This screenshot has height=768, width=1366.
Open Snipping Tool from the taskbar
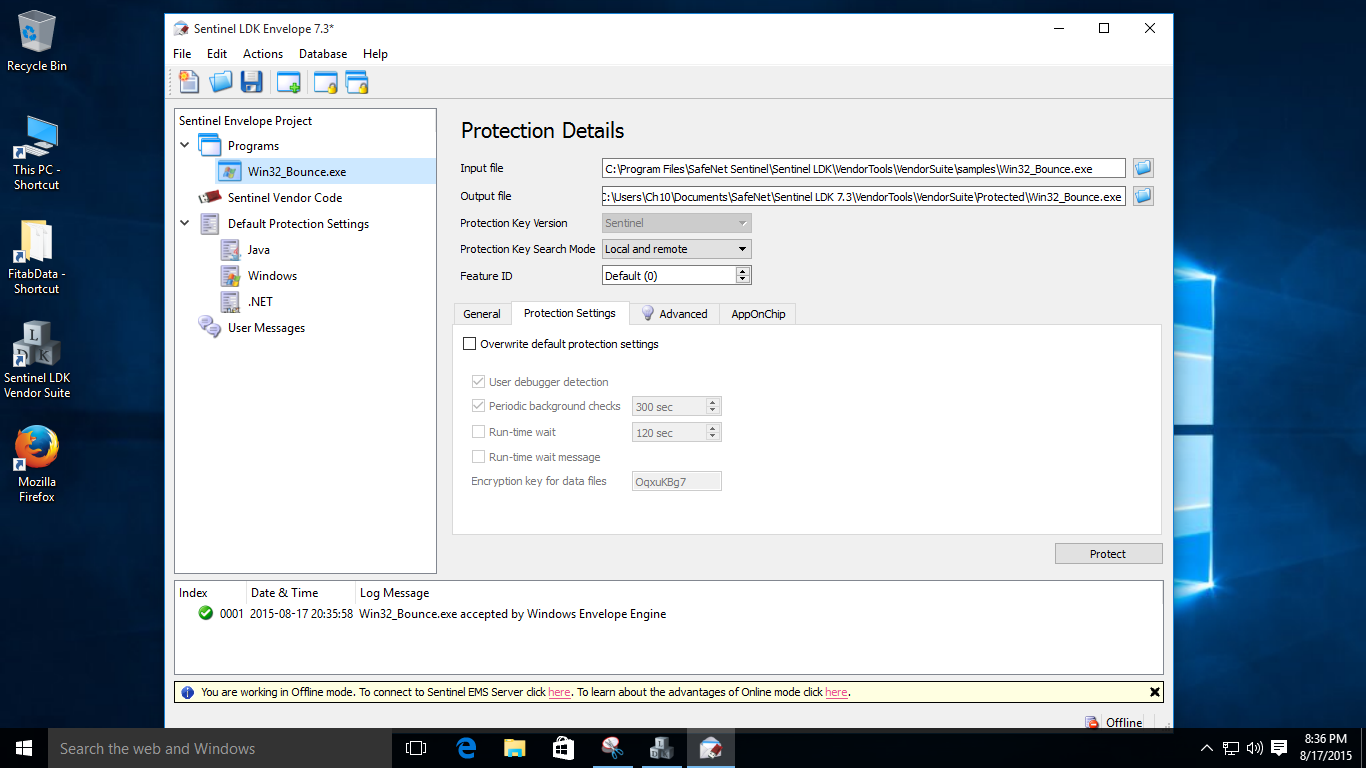point(612,748)
